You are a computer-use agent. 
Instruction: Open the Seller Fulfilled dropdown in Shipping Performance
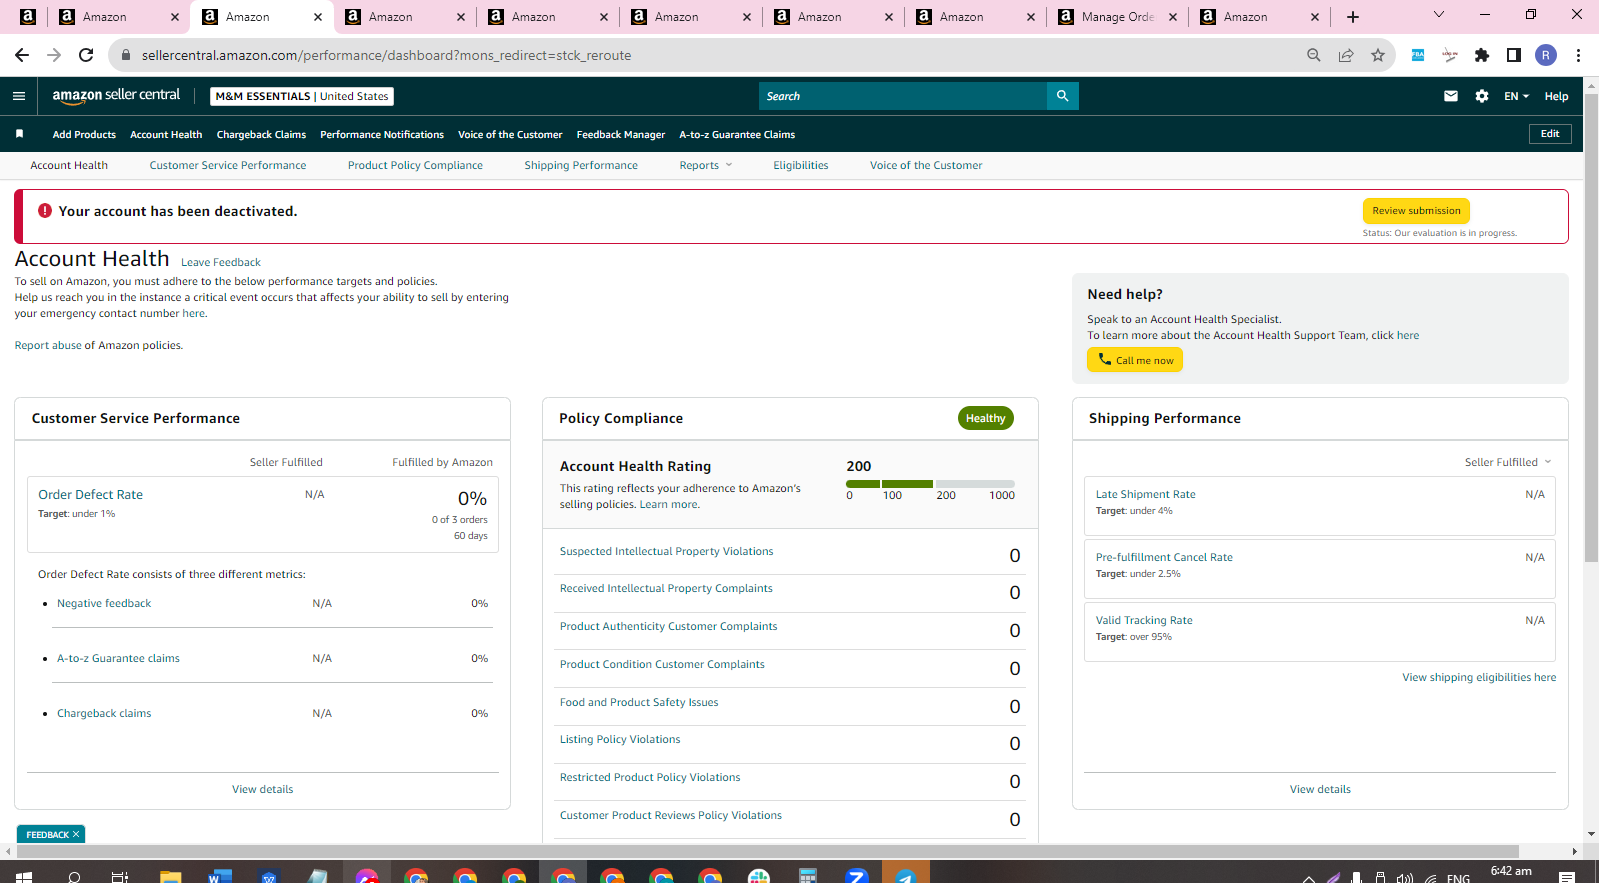point(1508,462)
